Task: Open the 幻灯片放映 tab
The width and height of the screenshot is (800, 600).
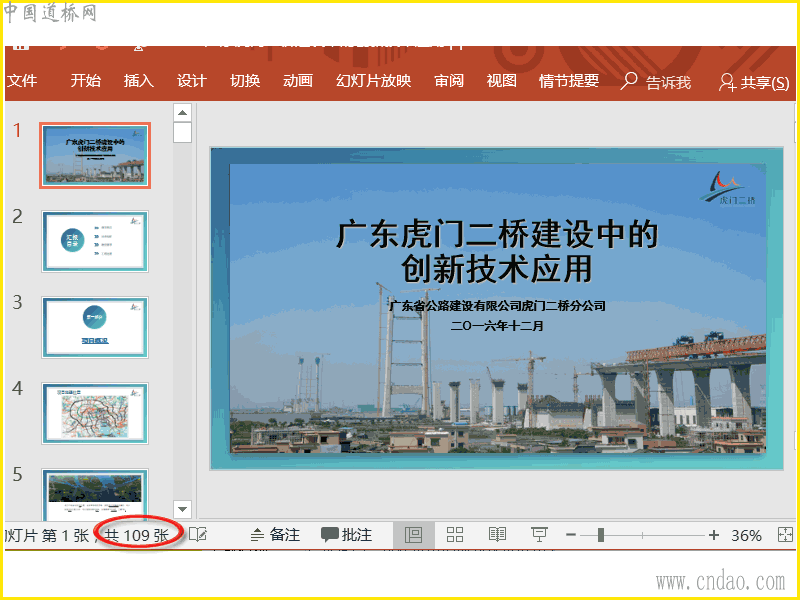Action: click(373, 81)
